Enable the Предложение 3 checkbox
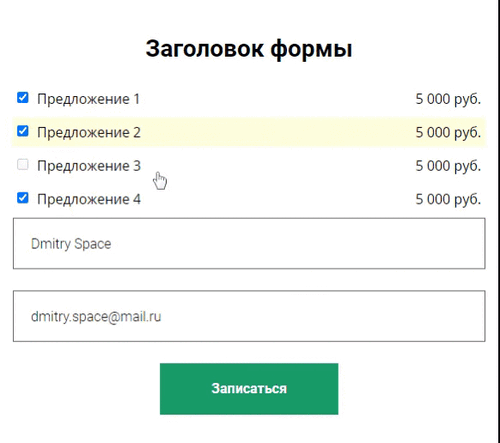Screen dimensions: 500x443 click(x=23, y=164)
